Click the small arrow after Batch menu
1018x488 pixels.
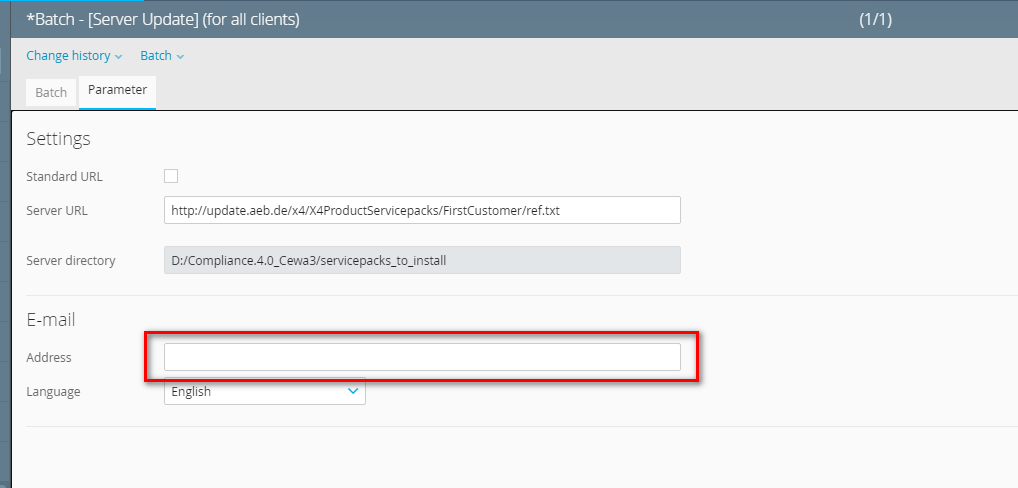pyautogui.click(x=180, y=57)
